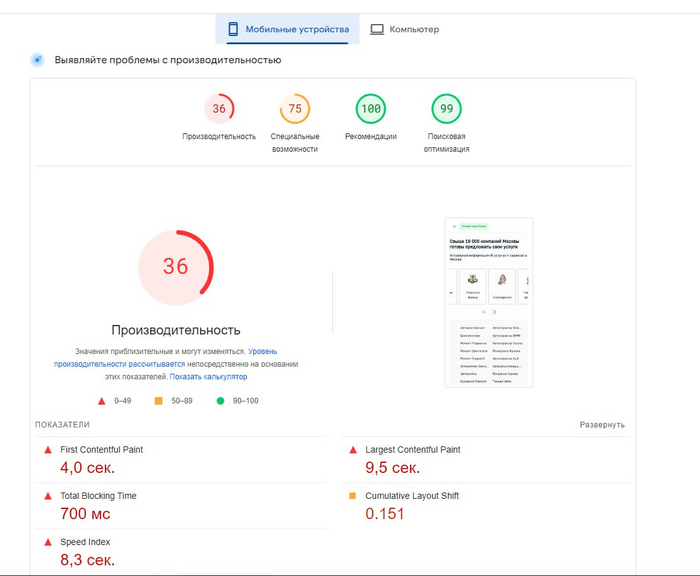Expand the Largest Contentful Paint metric

412,450
